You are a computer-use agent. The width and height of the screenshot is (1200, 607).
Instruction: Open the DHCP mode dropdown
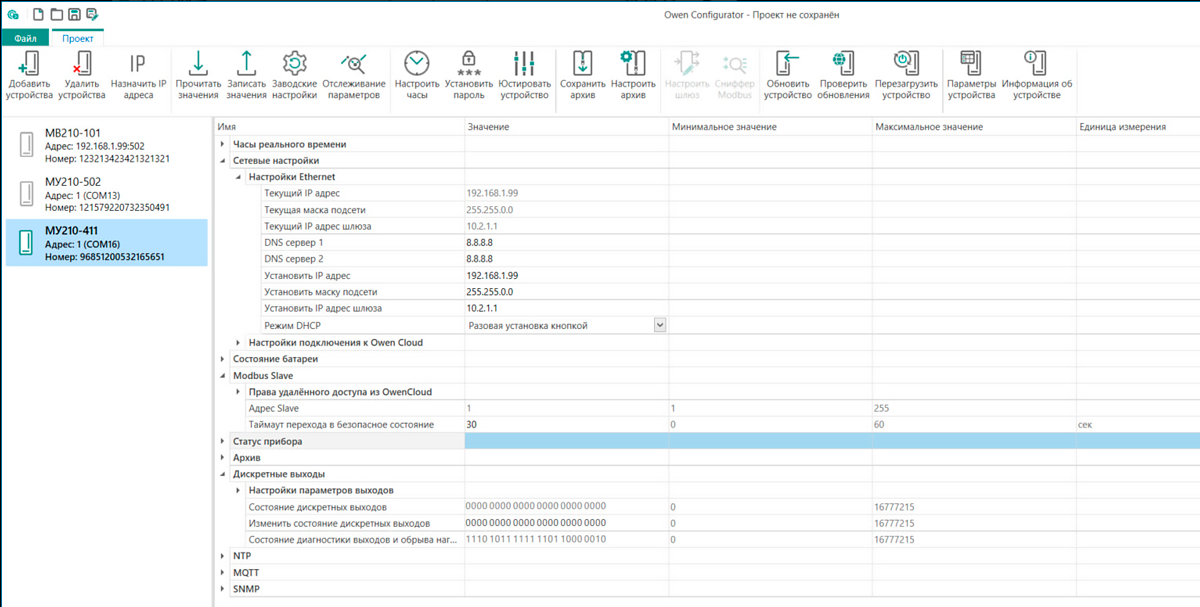[659, 325]
